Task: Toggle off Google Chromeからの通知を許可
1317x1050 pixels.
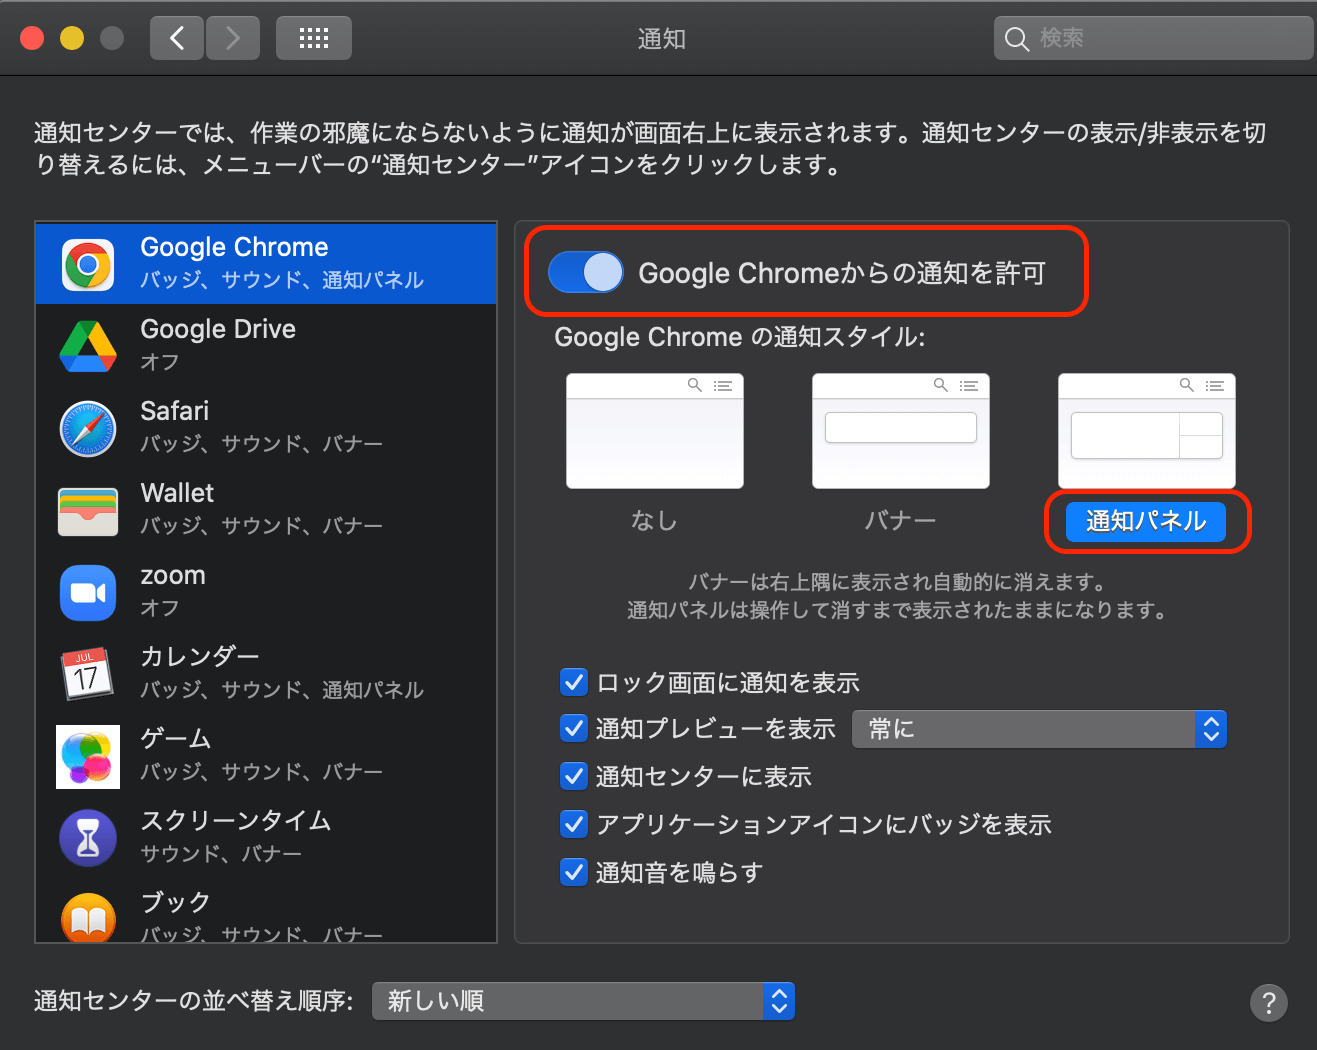Action: click(x=585, y=272)
